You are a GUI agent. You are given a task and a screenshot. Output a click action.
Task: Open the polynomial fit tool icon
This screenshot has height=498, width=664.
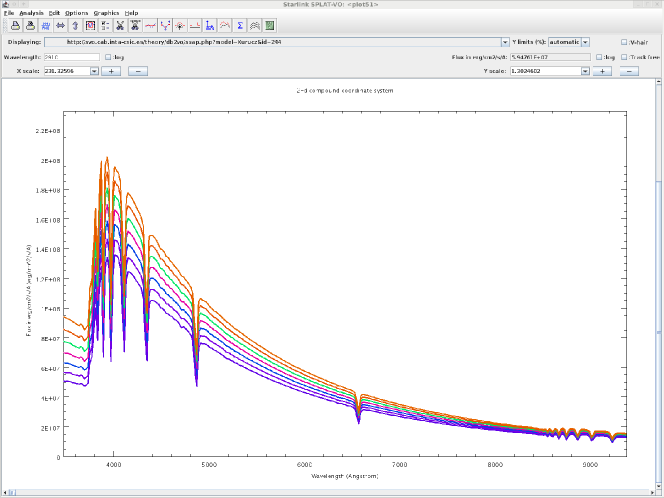tap(150, 25)
